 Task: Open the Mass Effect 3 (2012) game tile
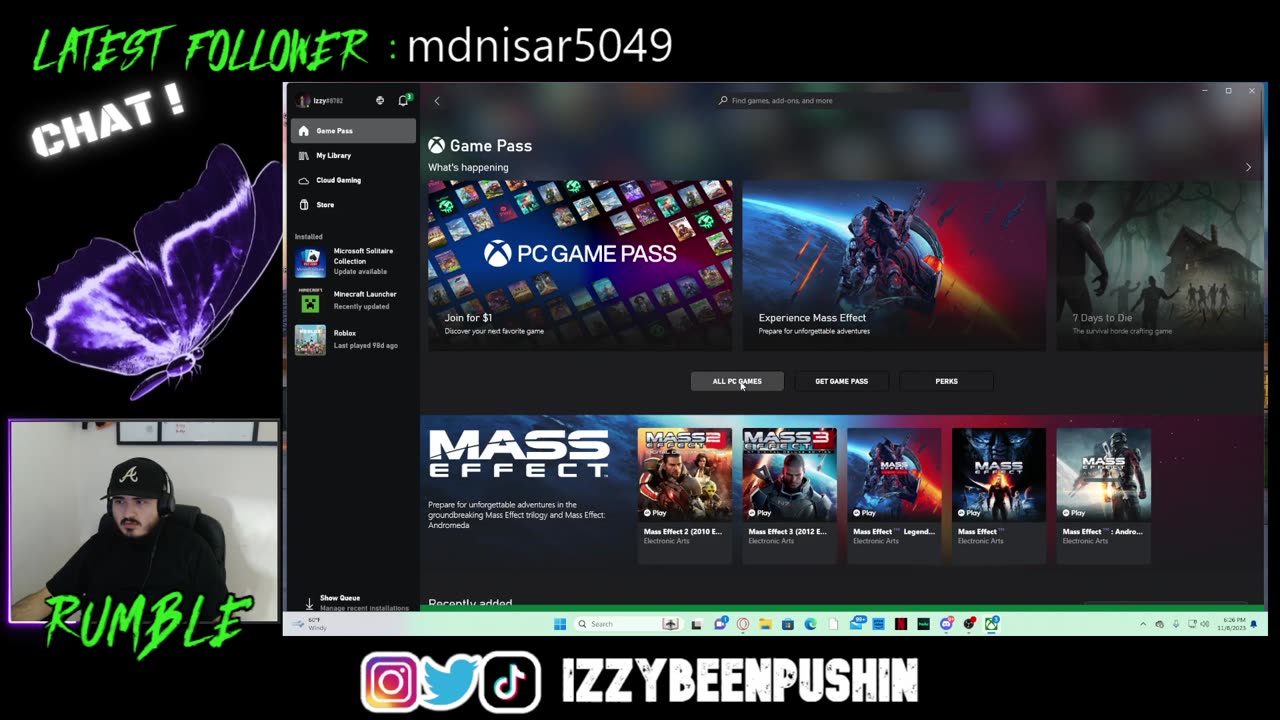(x=789, y=496)
